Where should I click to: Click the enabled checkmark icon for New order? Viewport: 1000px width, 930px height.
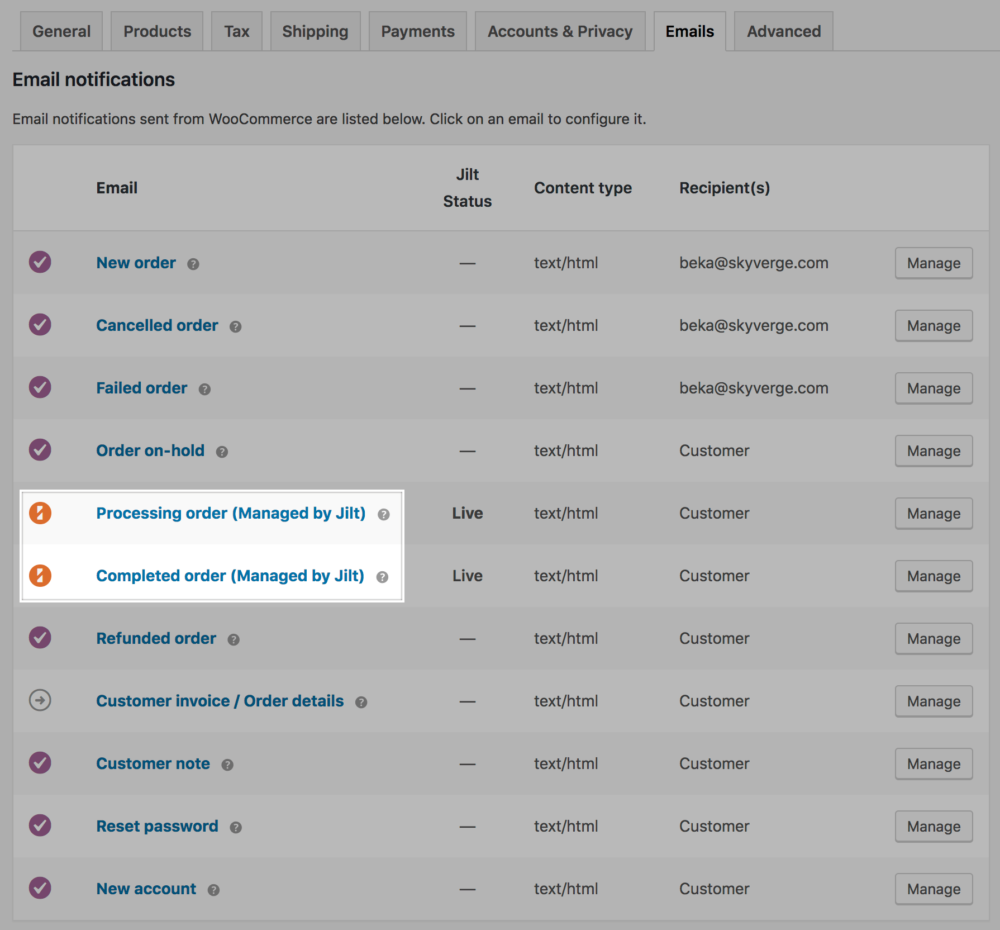[x=40, y=262]
